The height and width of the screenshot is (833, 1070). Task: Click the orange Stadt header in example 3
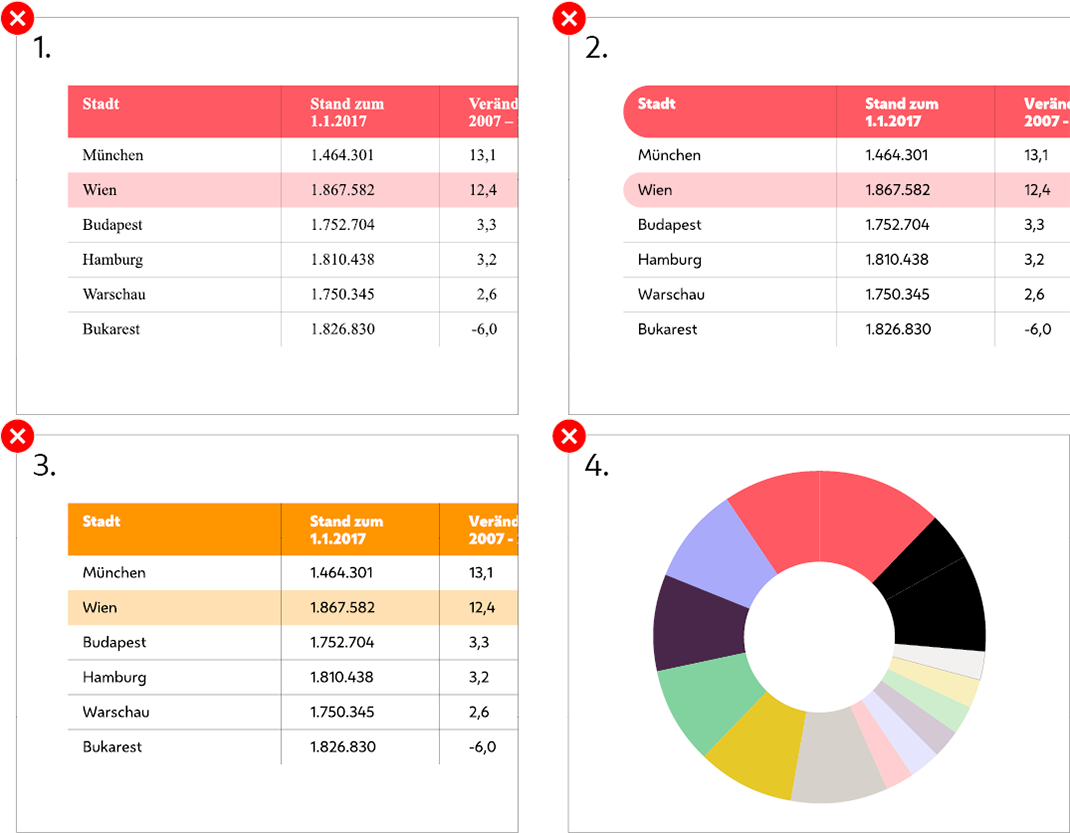click(x=101, y=521)
